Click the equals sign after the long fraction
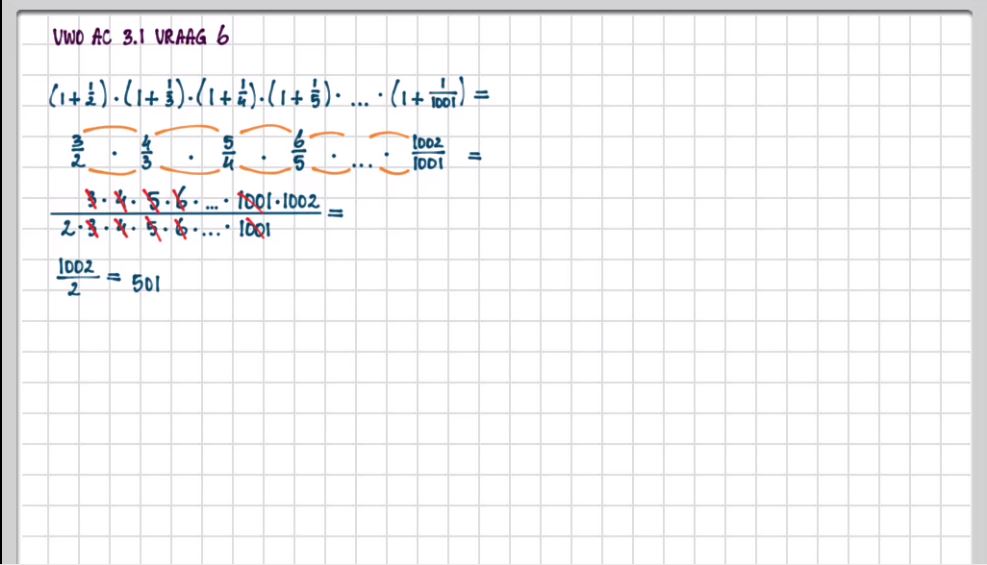Screen dimensions: 987x565 coord(335,212)
